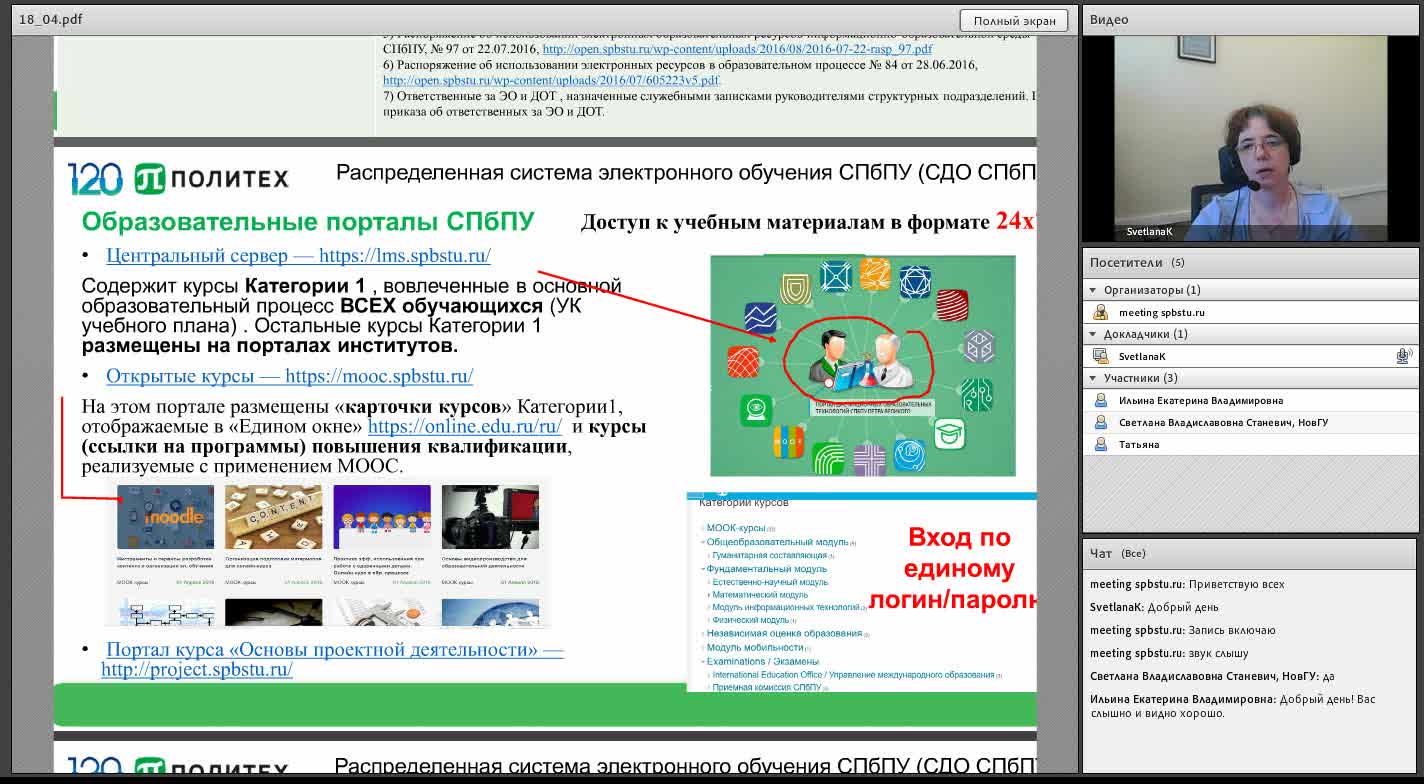Click the participant icon beside Татьяна
The image size is (1424, 784).
(1101, 444)
